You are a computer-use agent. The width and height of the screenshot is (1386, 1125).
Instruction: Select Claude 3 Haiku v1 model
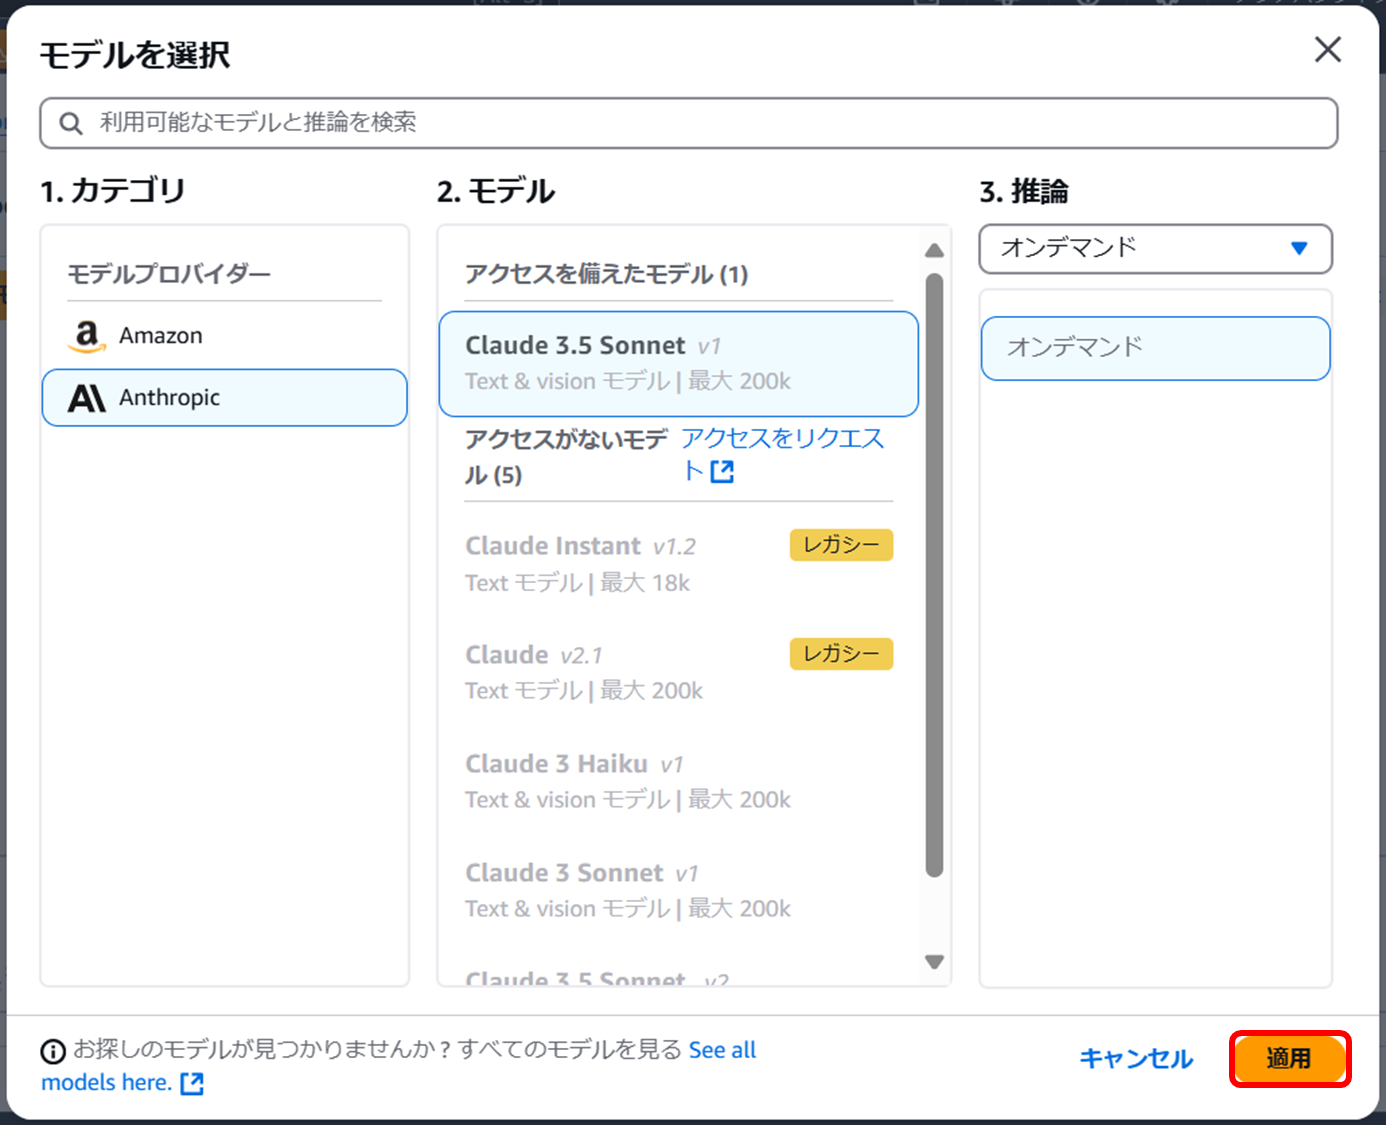(679, 781)
